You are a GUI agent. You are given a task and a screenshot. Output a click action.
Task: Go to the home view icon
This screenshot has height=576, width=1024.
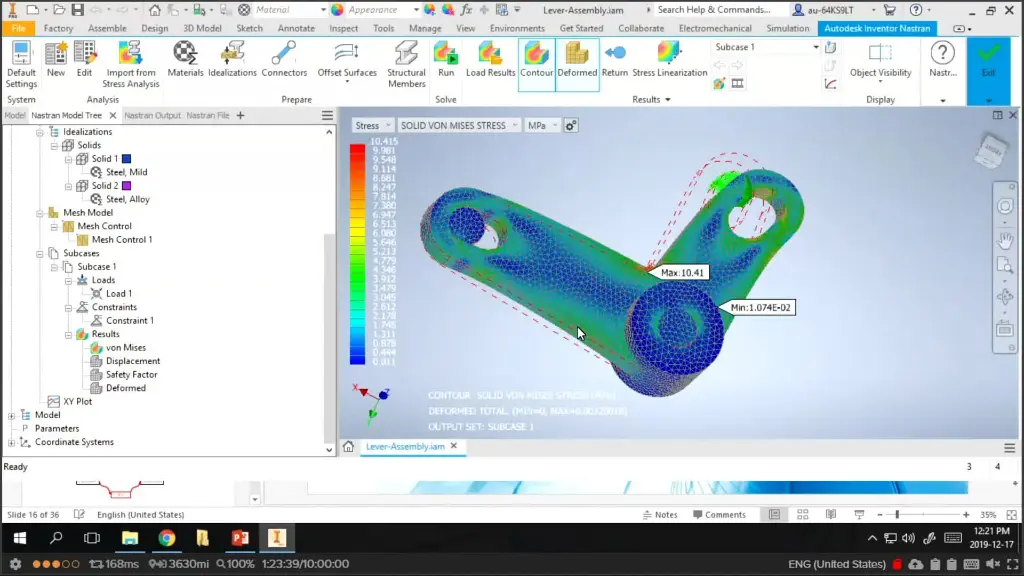point(349,446)
